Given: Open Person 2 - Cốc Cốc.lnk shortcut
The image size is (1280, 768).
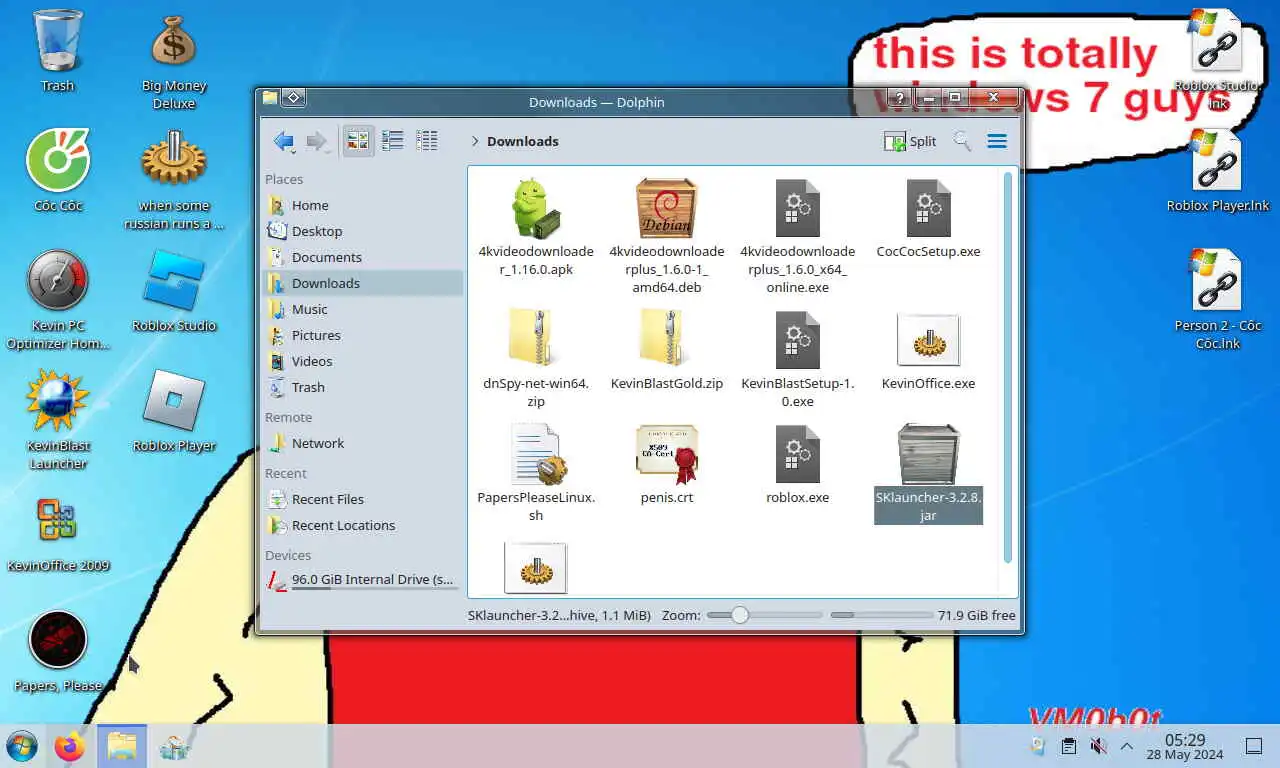Looking at the screenshot, I should (x=1217, y=300).
